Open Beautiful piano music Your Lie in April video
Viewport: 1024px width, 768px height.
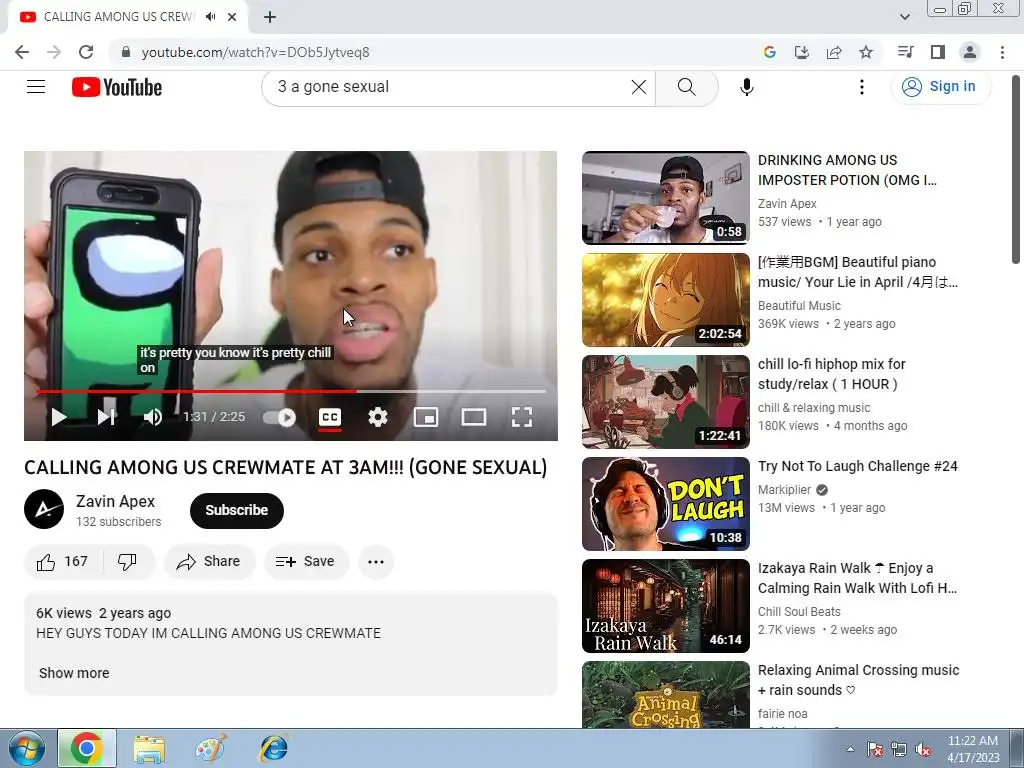pos(857,272)
